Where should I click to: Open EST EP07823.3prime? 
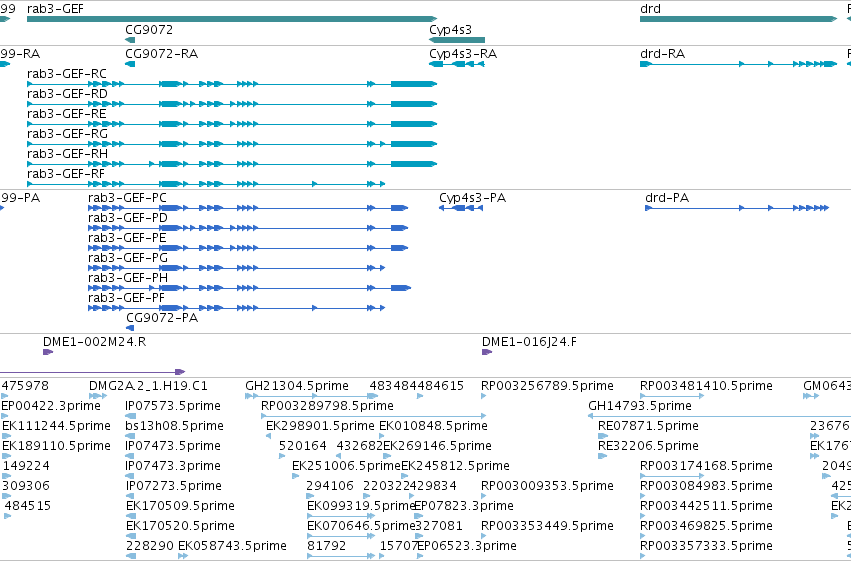[464, 506]
